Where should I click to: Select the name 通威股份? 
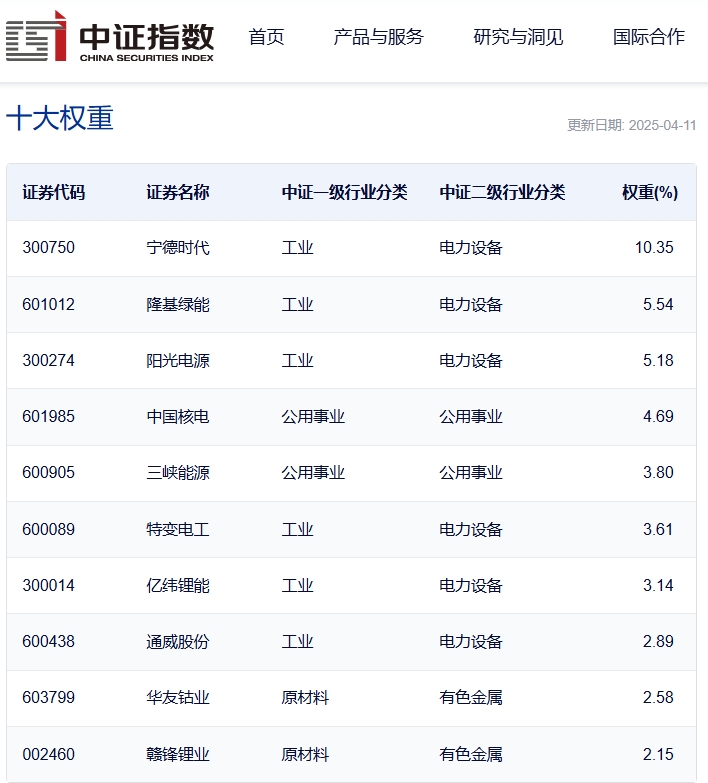click(178, 641)
